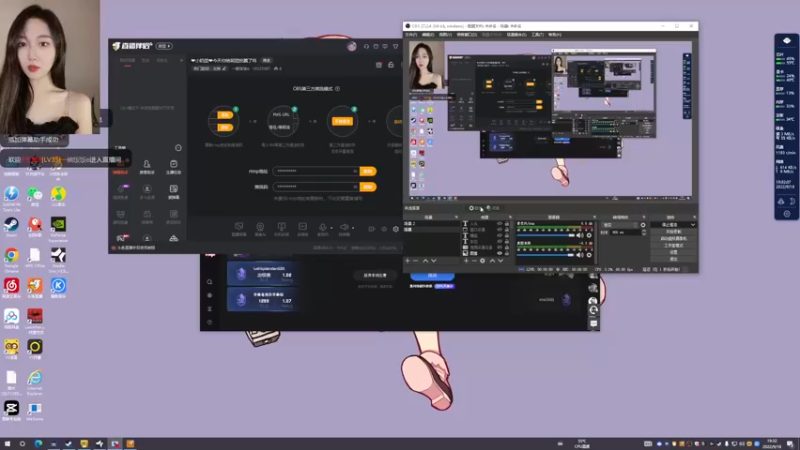Open user avatar in streaming companion header

pyautogui.click(x=352, y=46)
